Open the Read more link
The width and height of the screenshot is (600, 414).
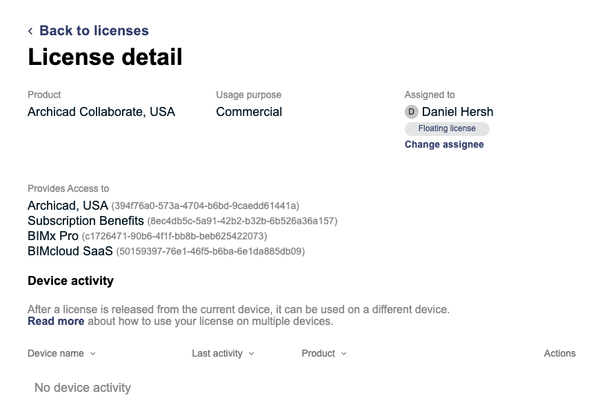click(56, 322)
